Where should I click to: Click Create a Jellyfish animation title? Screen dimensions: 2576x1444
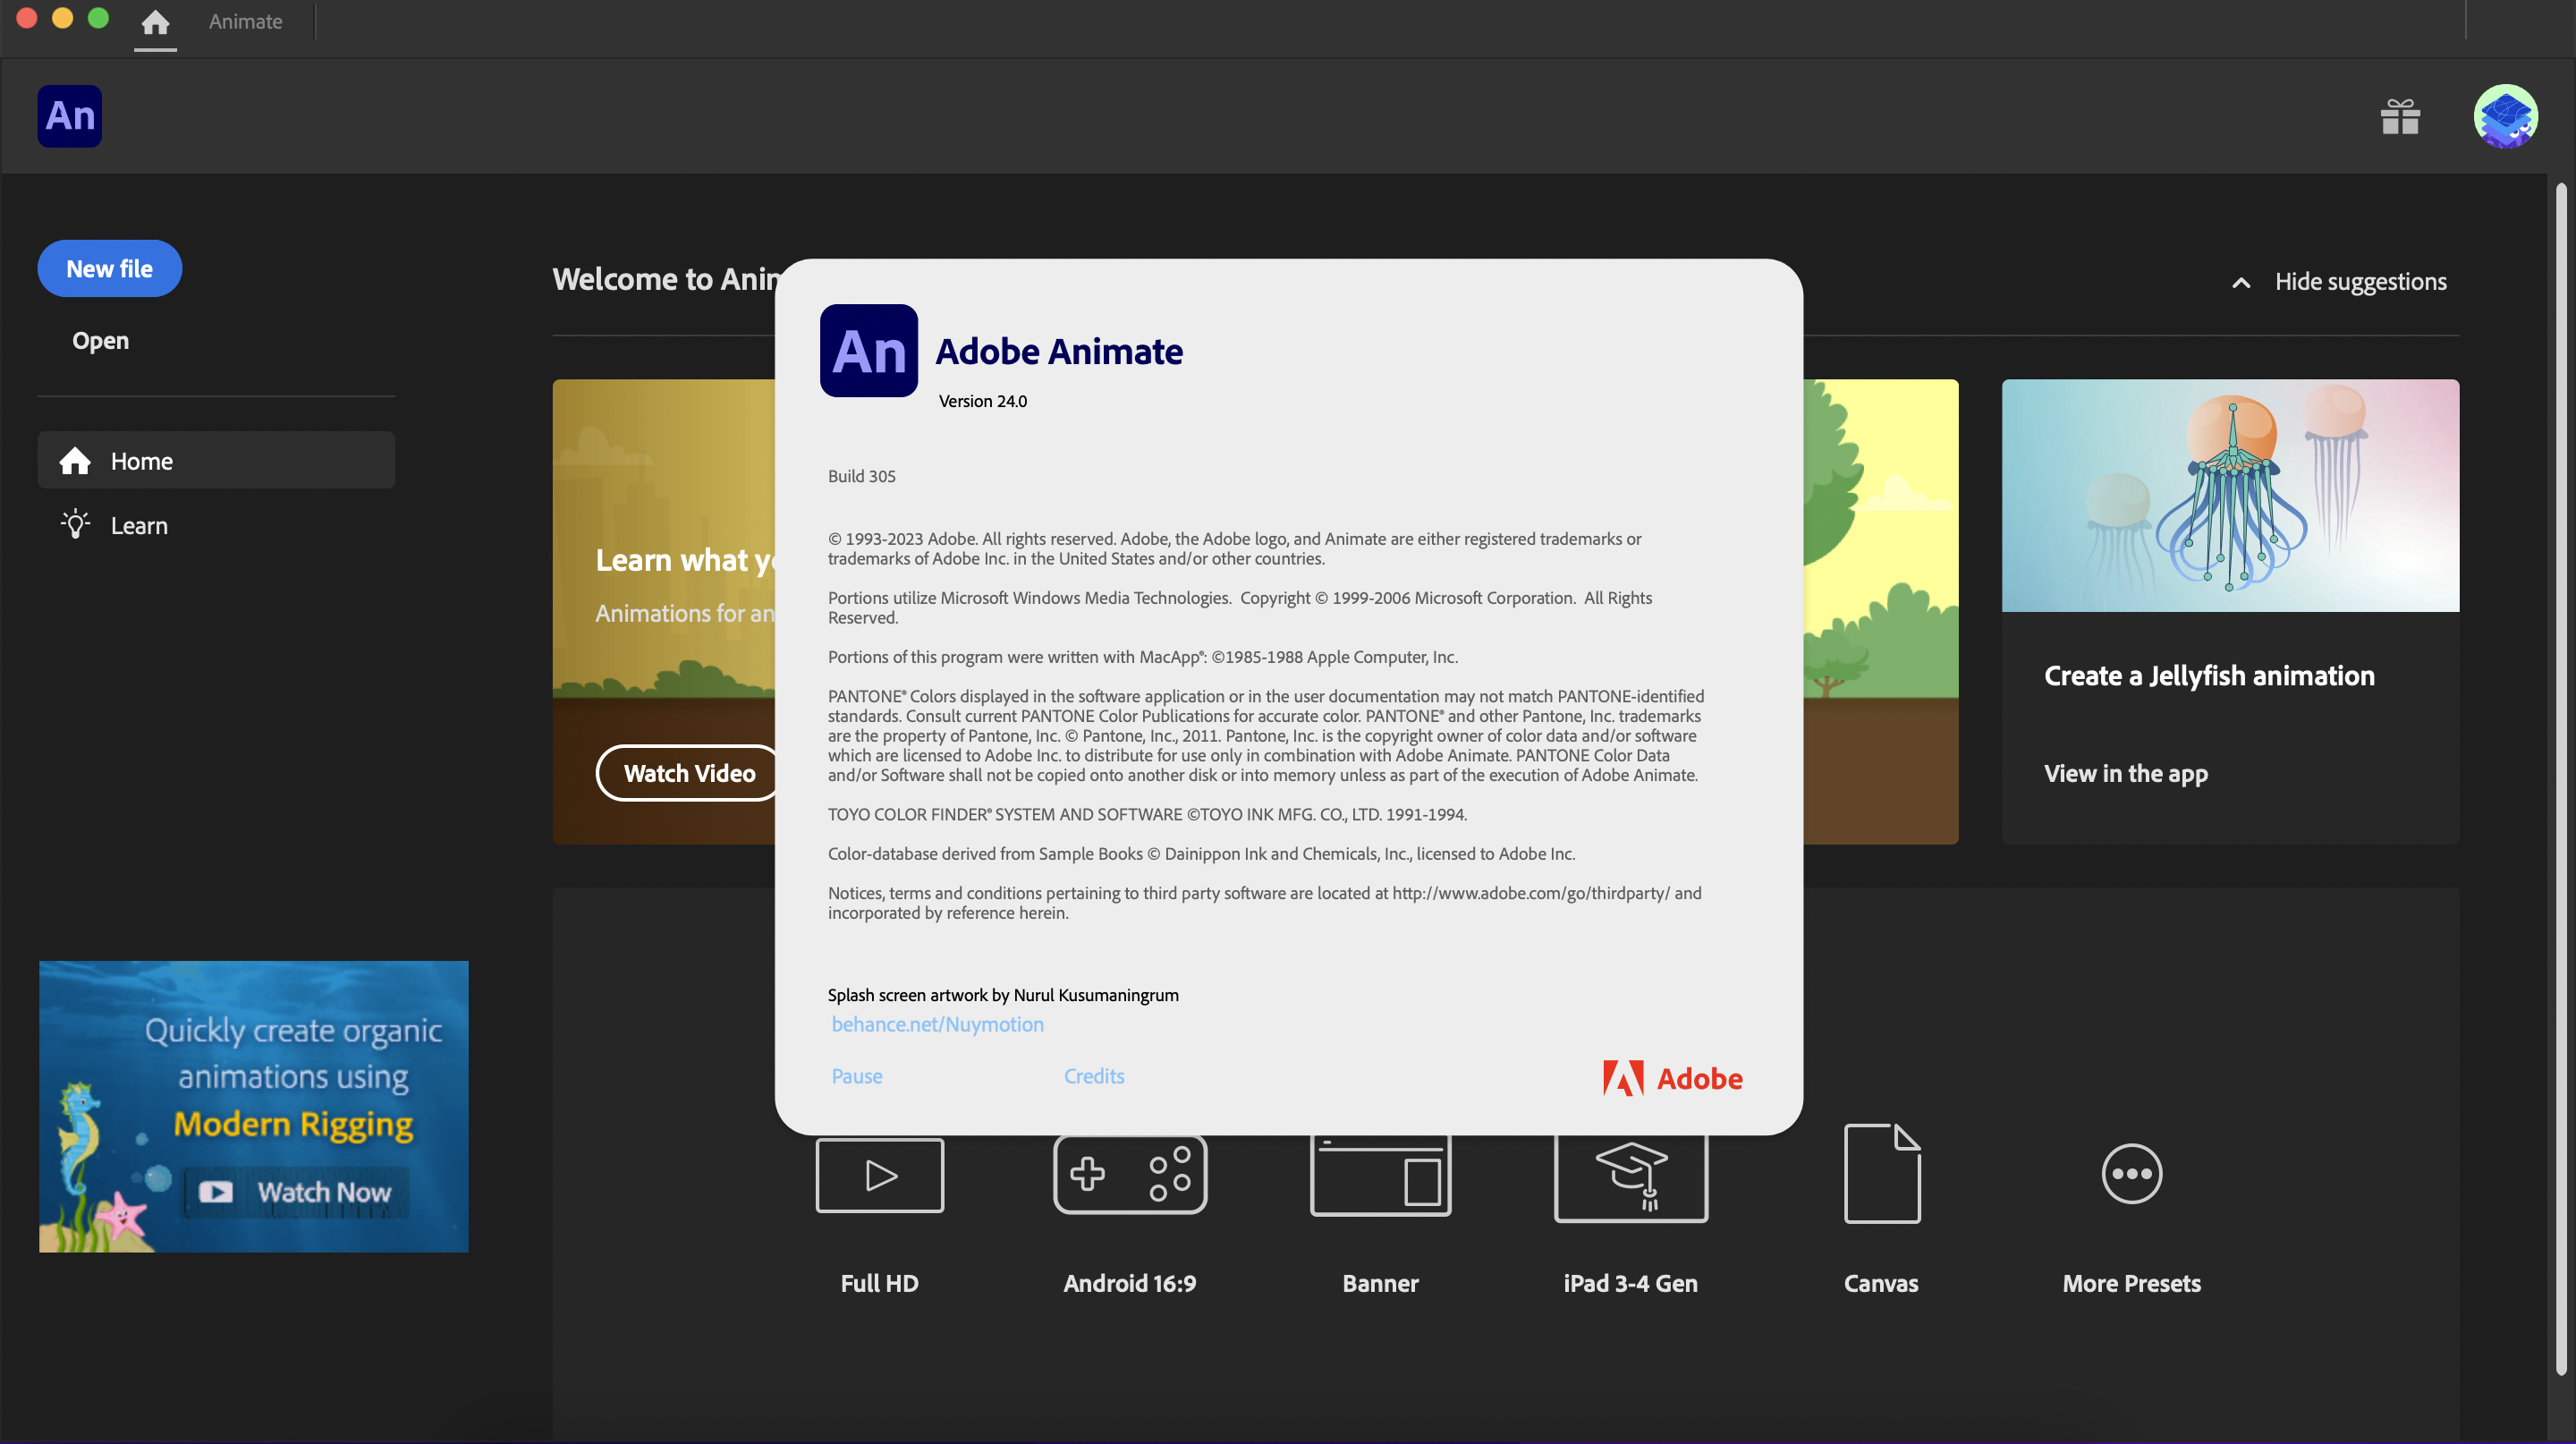tap(2209, 676)
